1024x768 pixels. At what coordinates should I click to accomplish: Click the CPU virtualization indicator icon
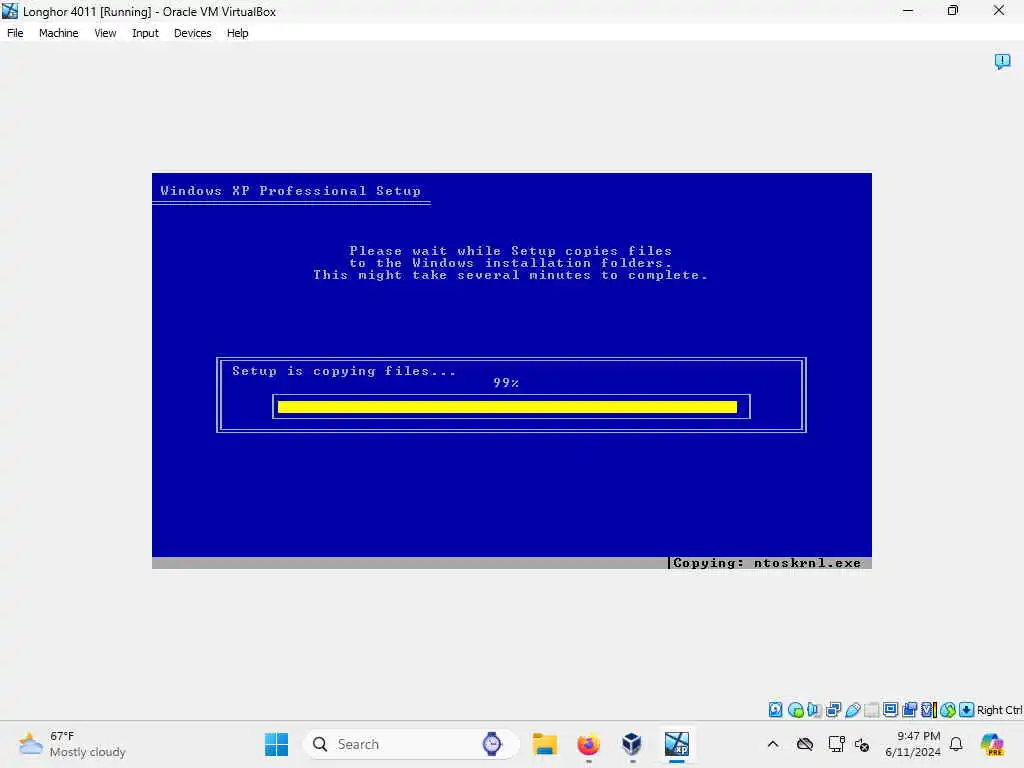(929, 709)
